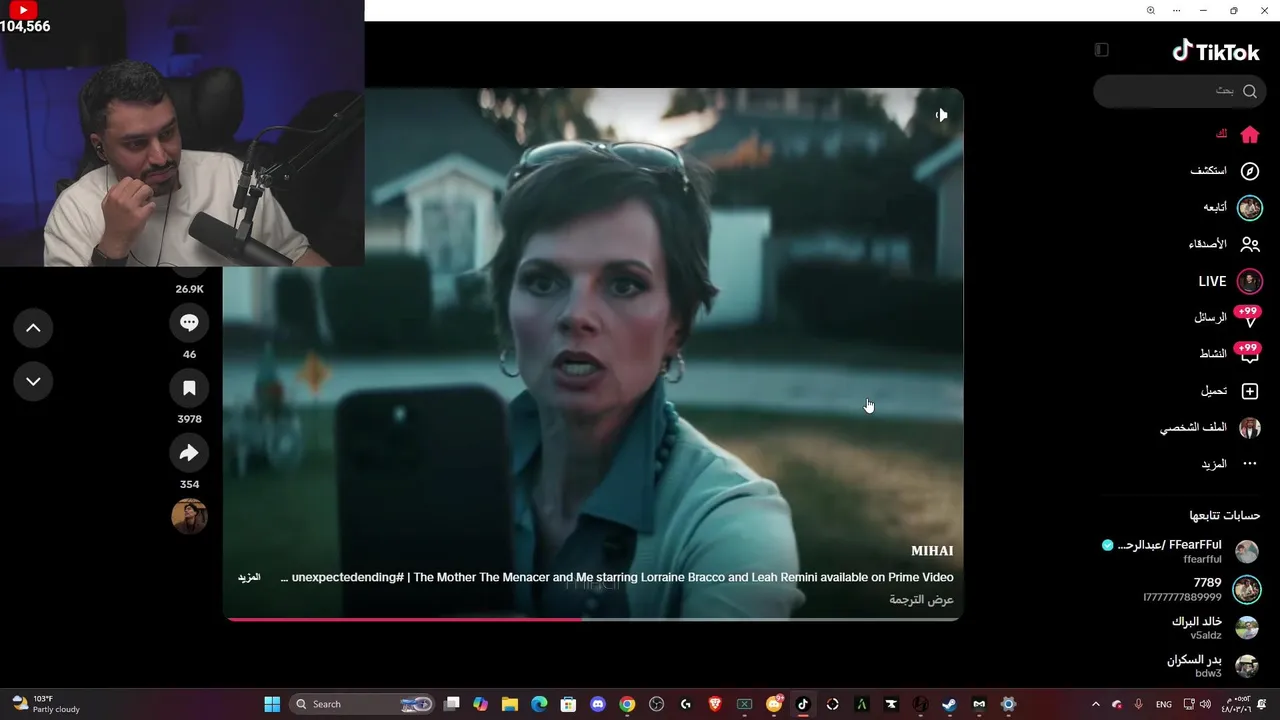Switch the ENG input language

[x=1164, y=704]
